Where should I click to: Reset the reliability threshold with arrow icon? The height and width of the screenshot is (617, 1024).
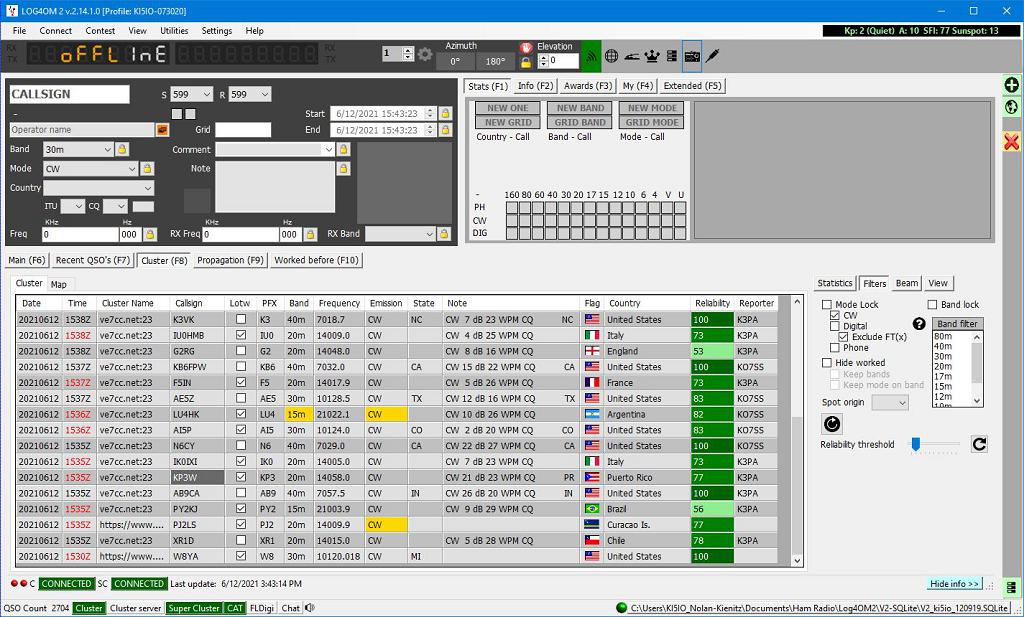tap(978, 445)
